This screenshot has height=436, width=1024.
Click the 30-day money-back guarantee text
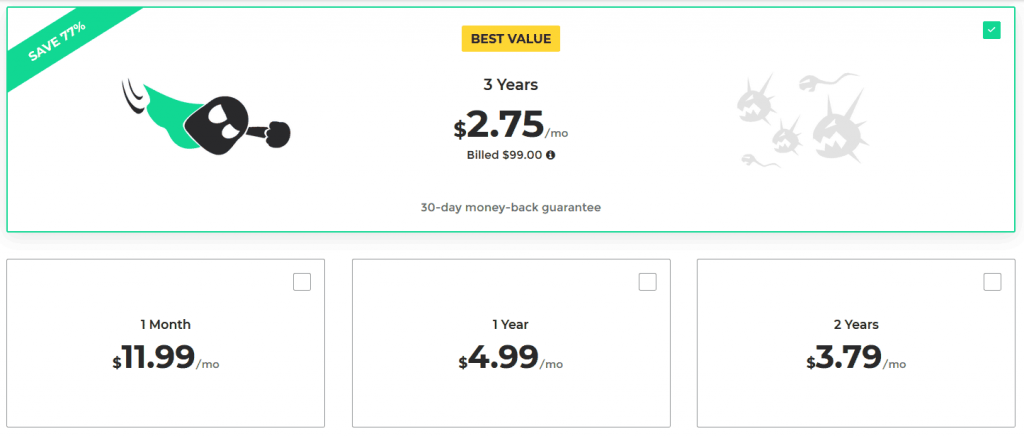pos(511,208)
